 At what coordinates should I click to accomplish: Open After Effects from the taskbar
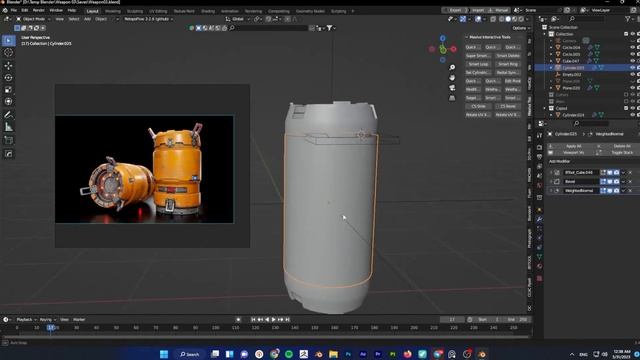363,354
